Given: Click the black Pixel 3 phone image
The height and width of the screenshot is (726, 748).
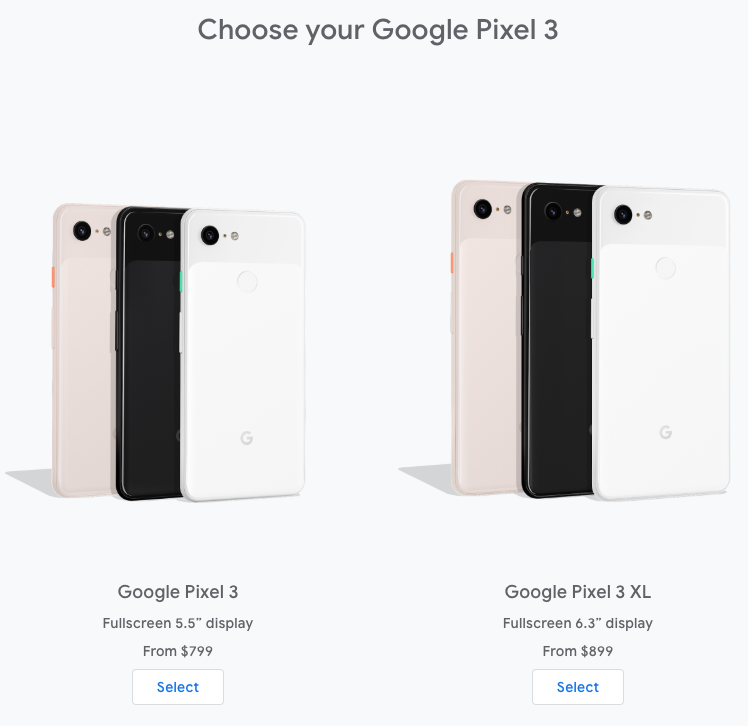Looking at the screenshot, I should point(148,353).
